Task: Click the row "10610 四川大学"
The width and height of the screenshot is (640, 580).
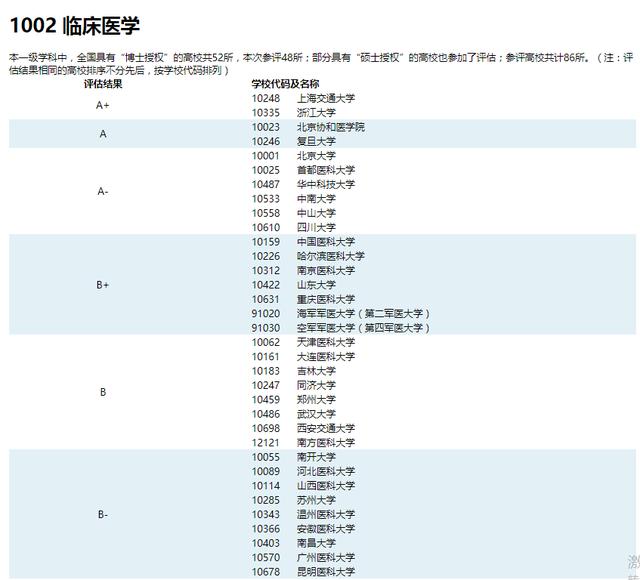Action: (x=294, y=227)
